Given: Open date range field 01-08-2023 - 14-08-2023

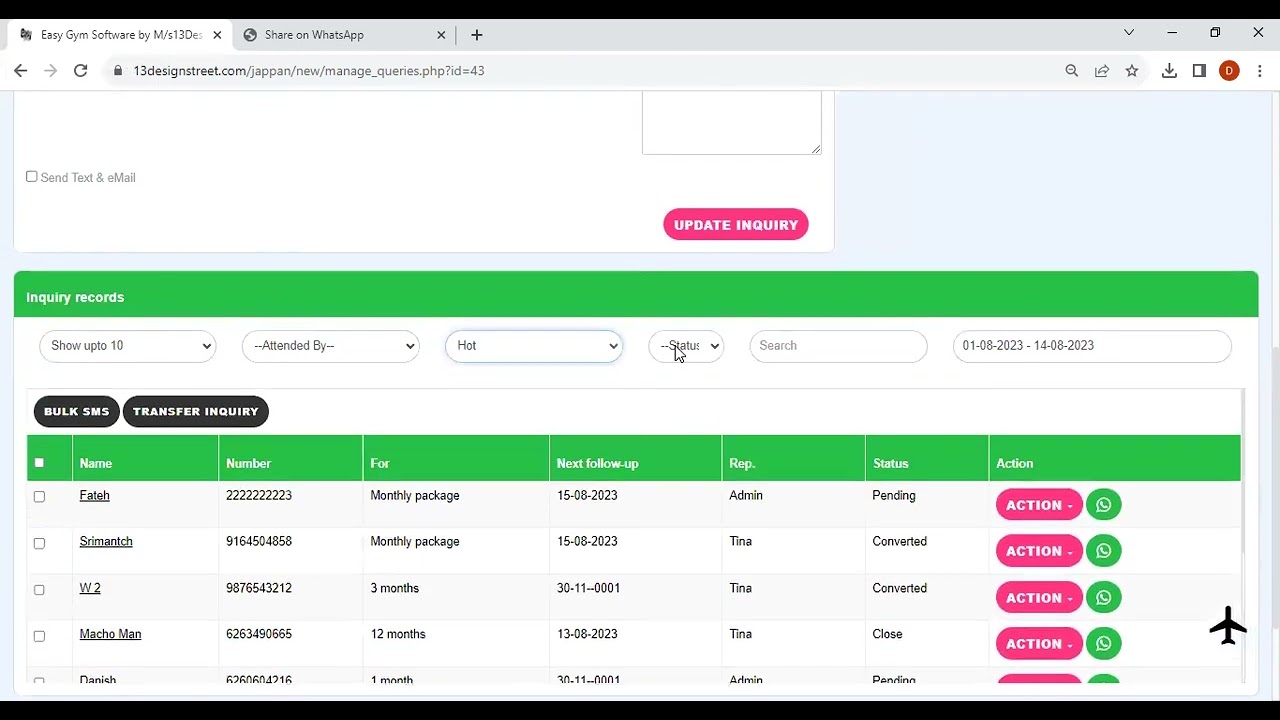Looking at the screenshot, I should point(1092,346).
